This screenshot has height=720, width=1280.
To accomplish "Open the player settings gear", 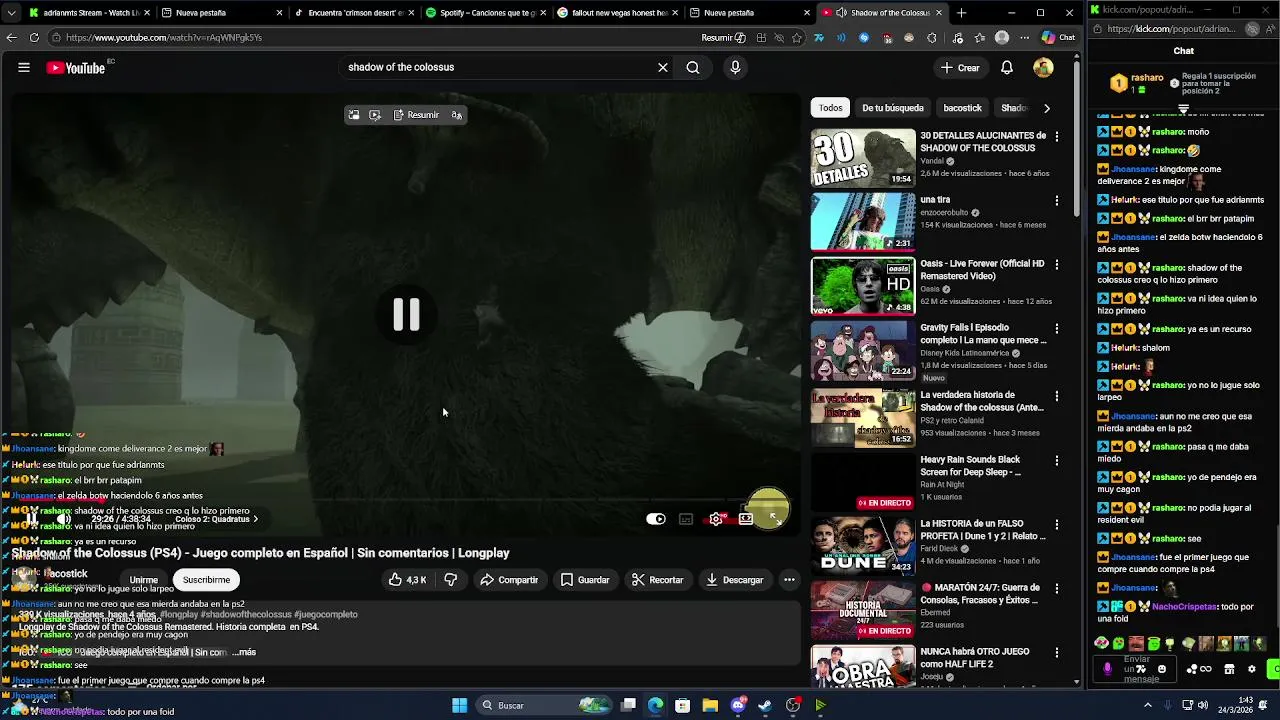I will pos(716,519).
